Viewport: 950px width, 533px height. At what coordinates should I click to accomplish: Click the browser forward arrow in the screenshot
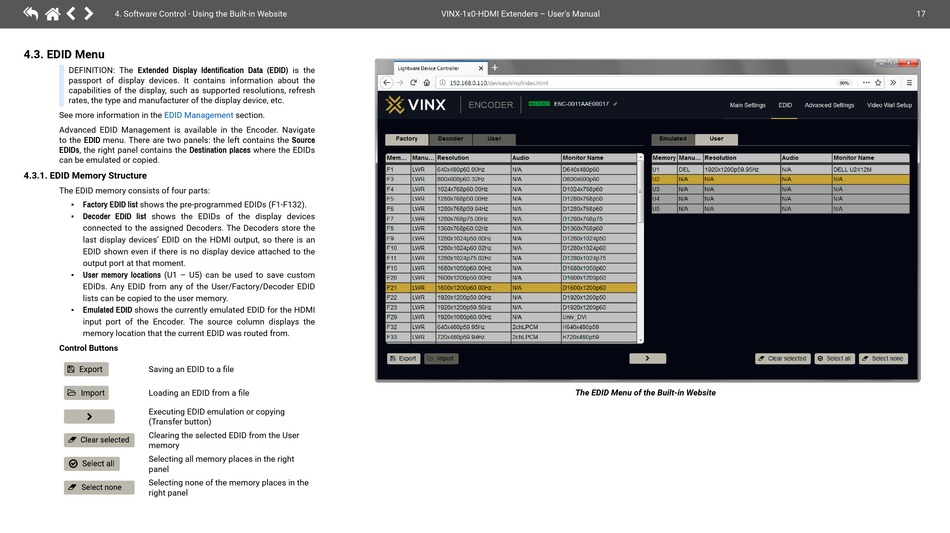point(400,82)
